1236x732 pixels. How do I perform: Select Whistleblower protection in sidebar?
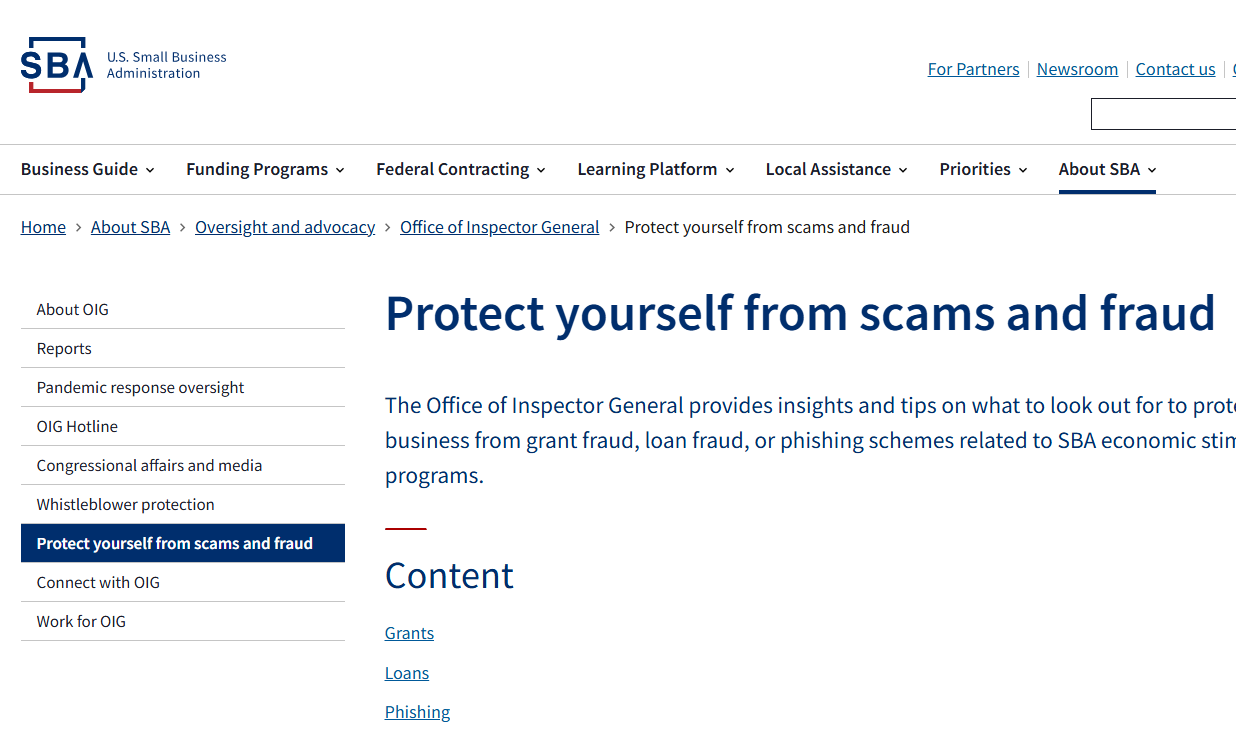[183, 504]
